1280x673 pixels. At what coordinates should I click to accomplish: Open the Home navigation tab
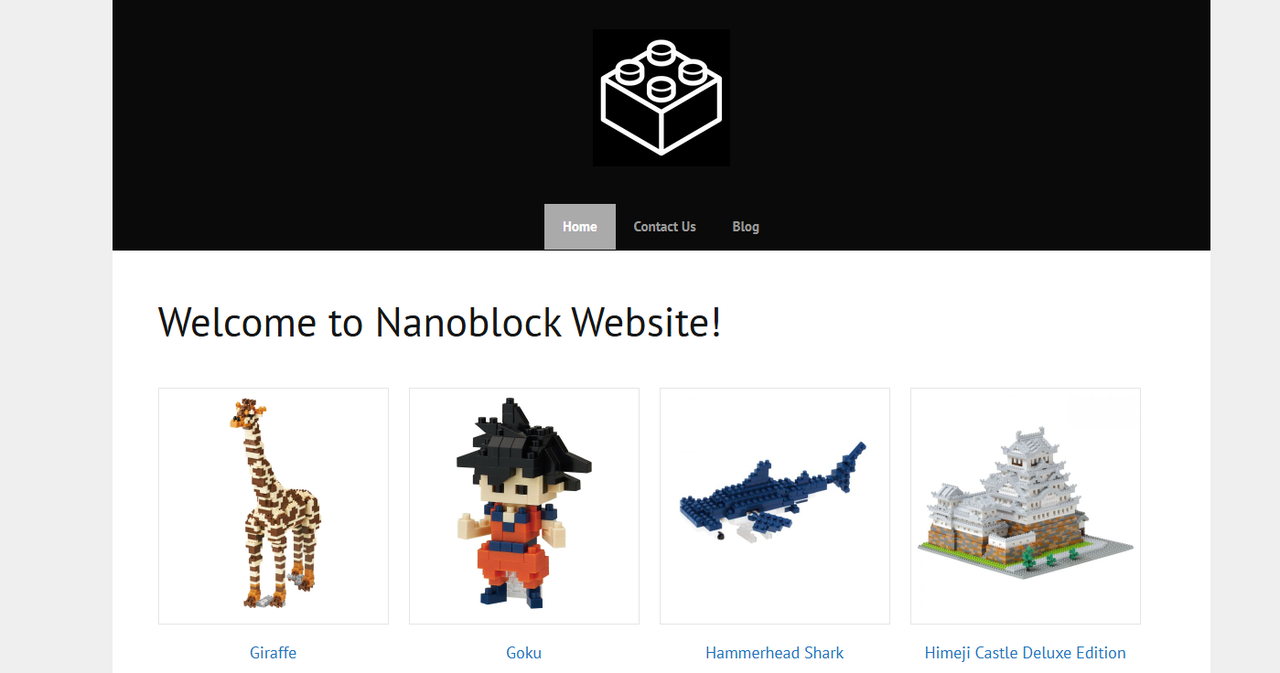[x=580, y=227]
